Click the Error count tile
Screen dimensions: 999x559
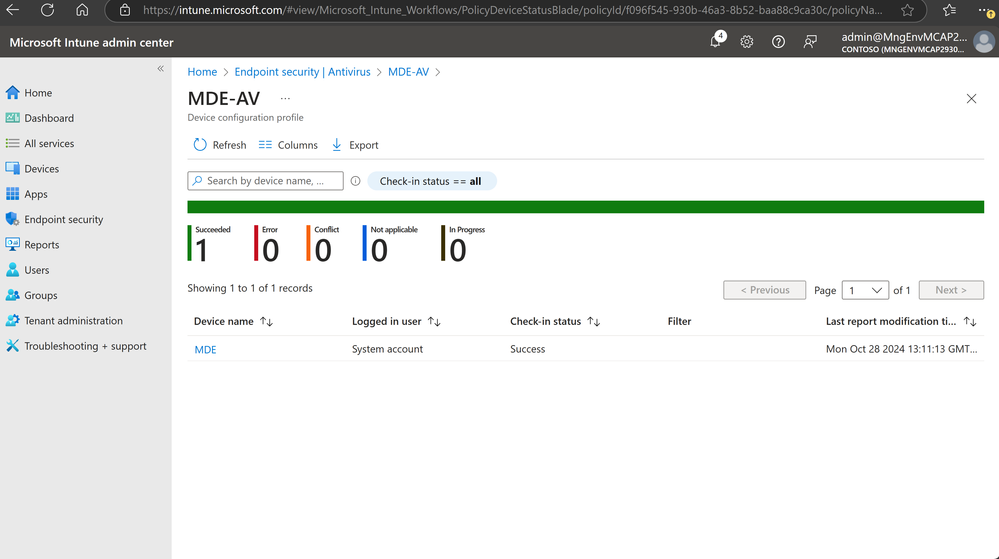267,243
